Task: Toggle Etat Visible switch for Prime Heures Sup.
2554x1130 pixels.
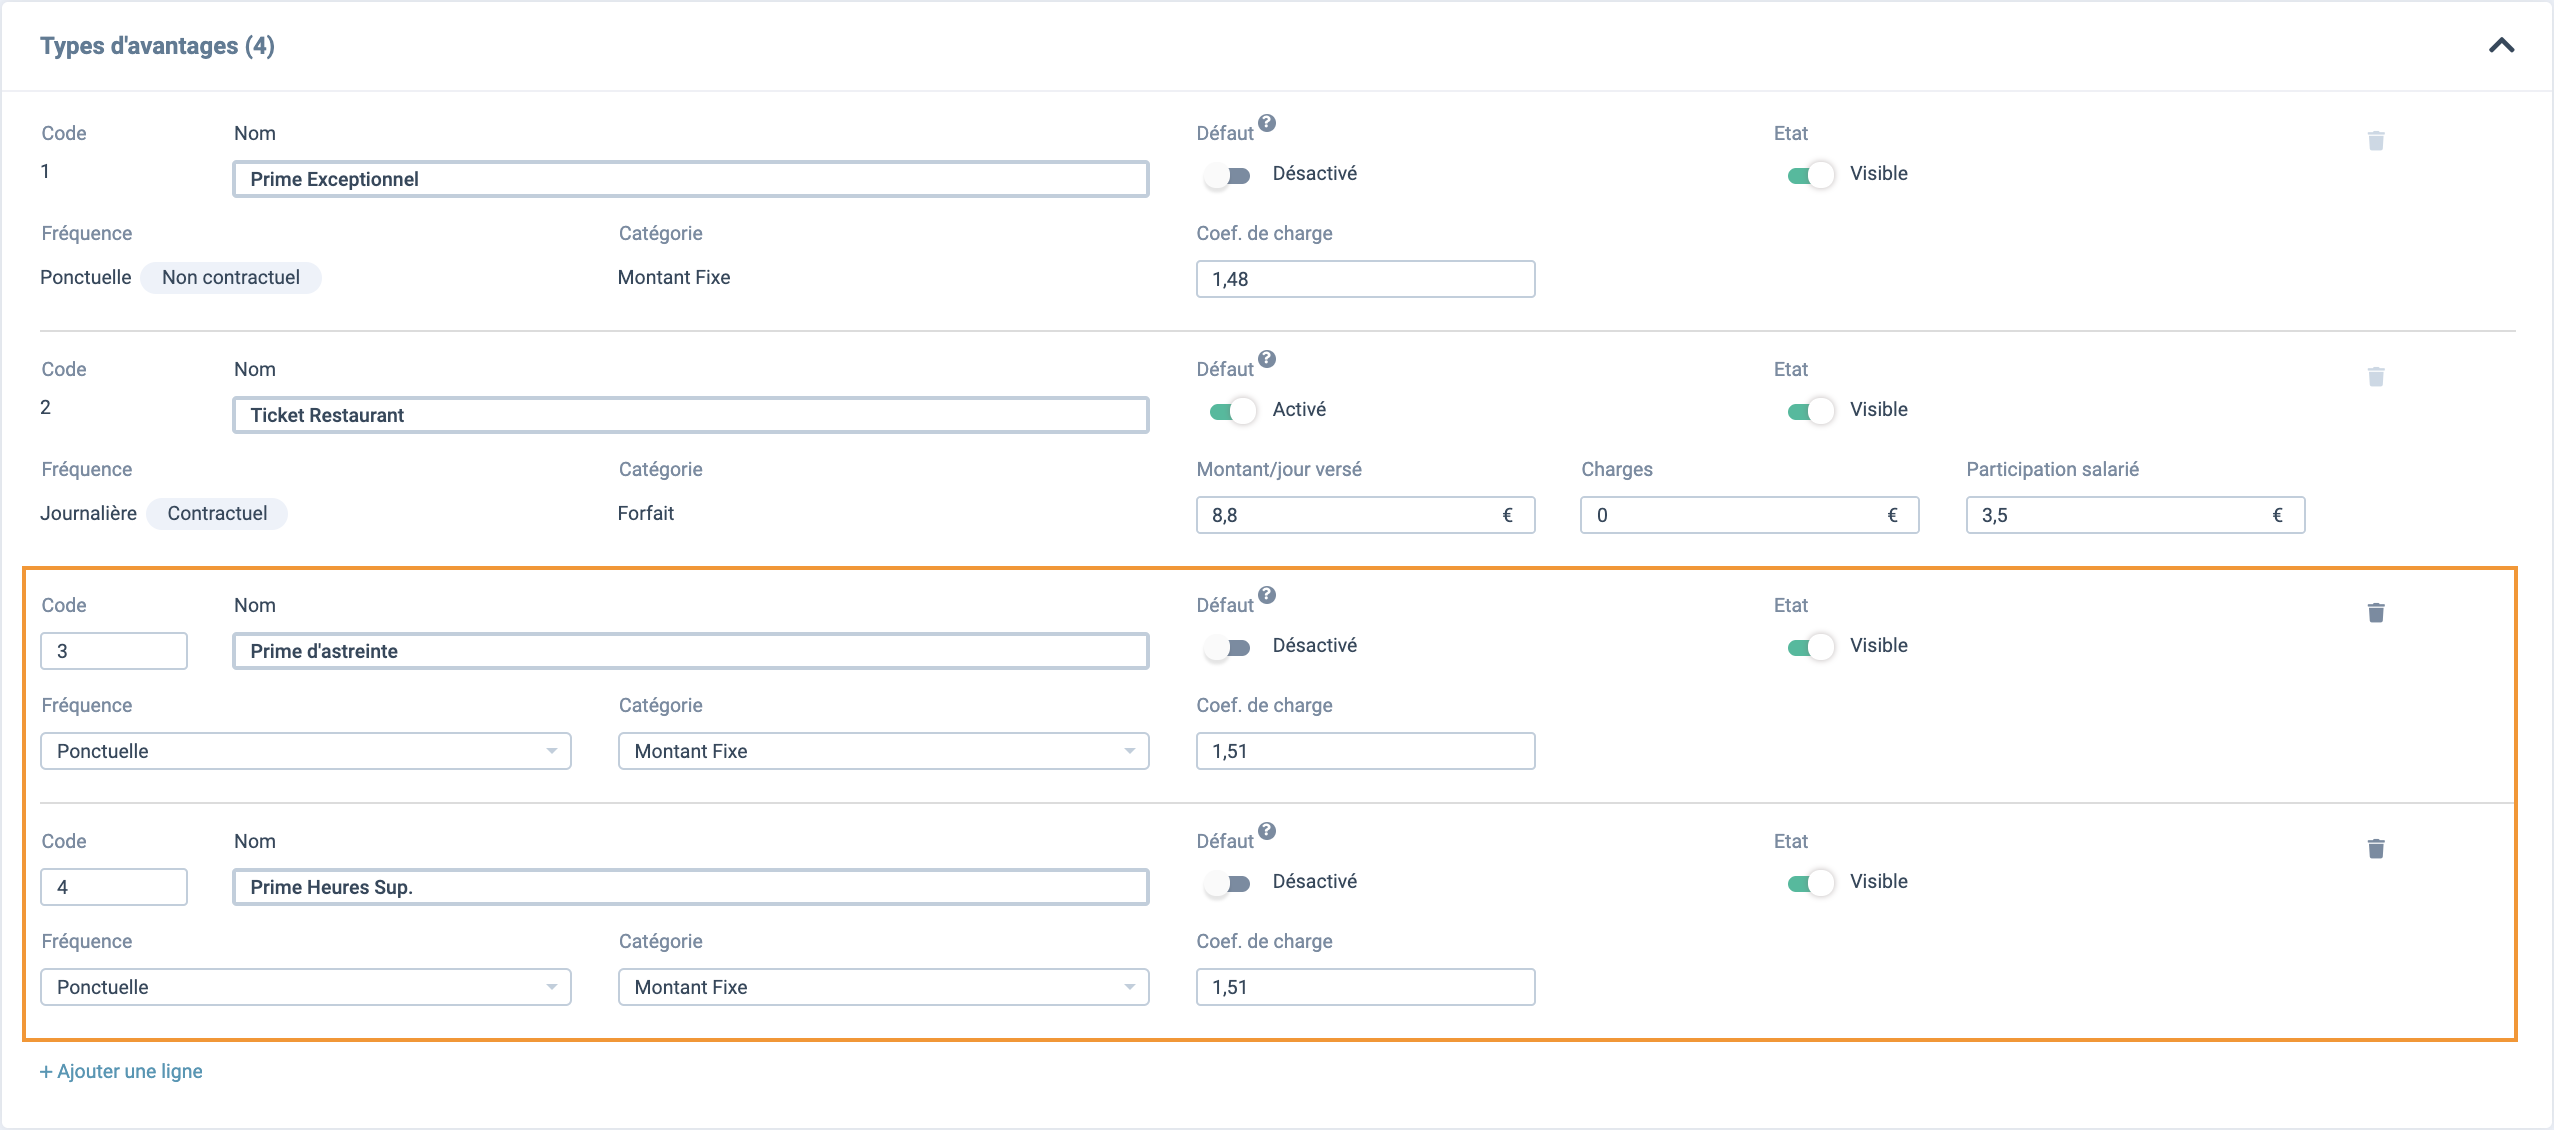Action: tap(1811, 883)
